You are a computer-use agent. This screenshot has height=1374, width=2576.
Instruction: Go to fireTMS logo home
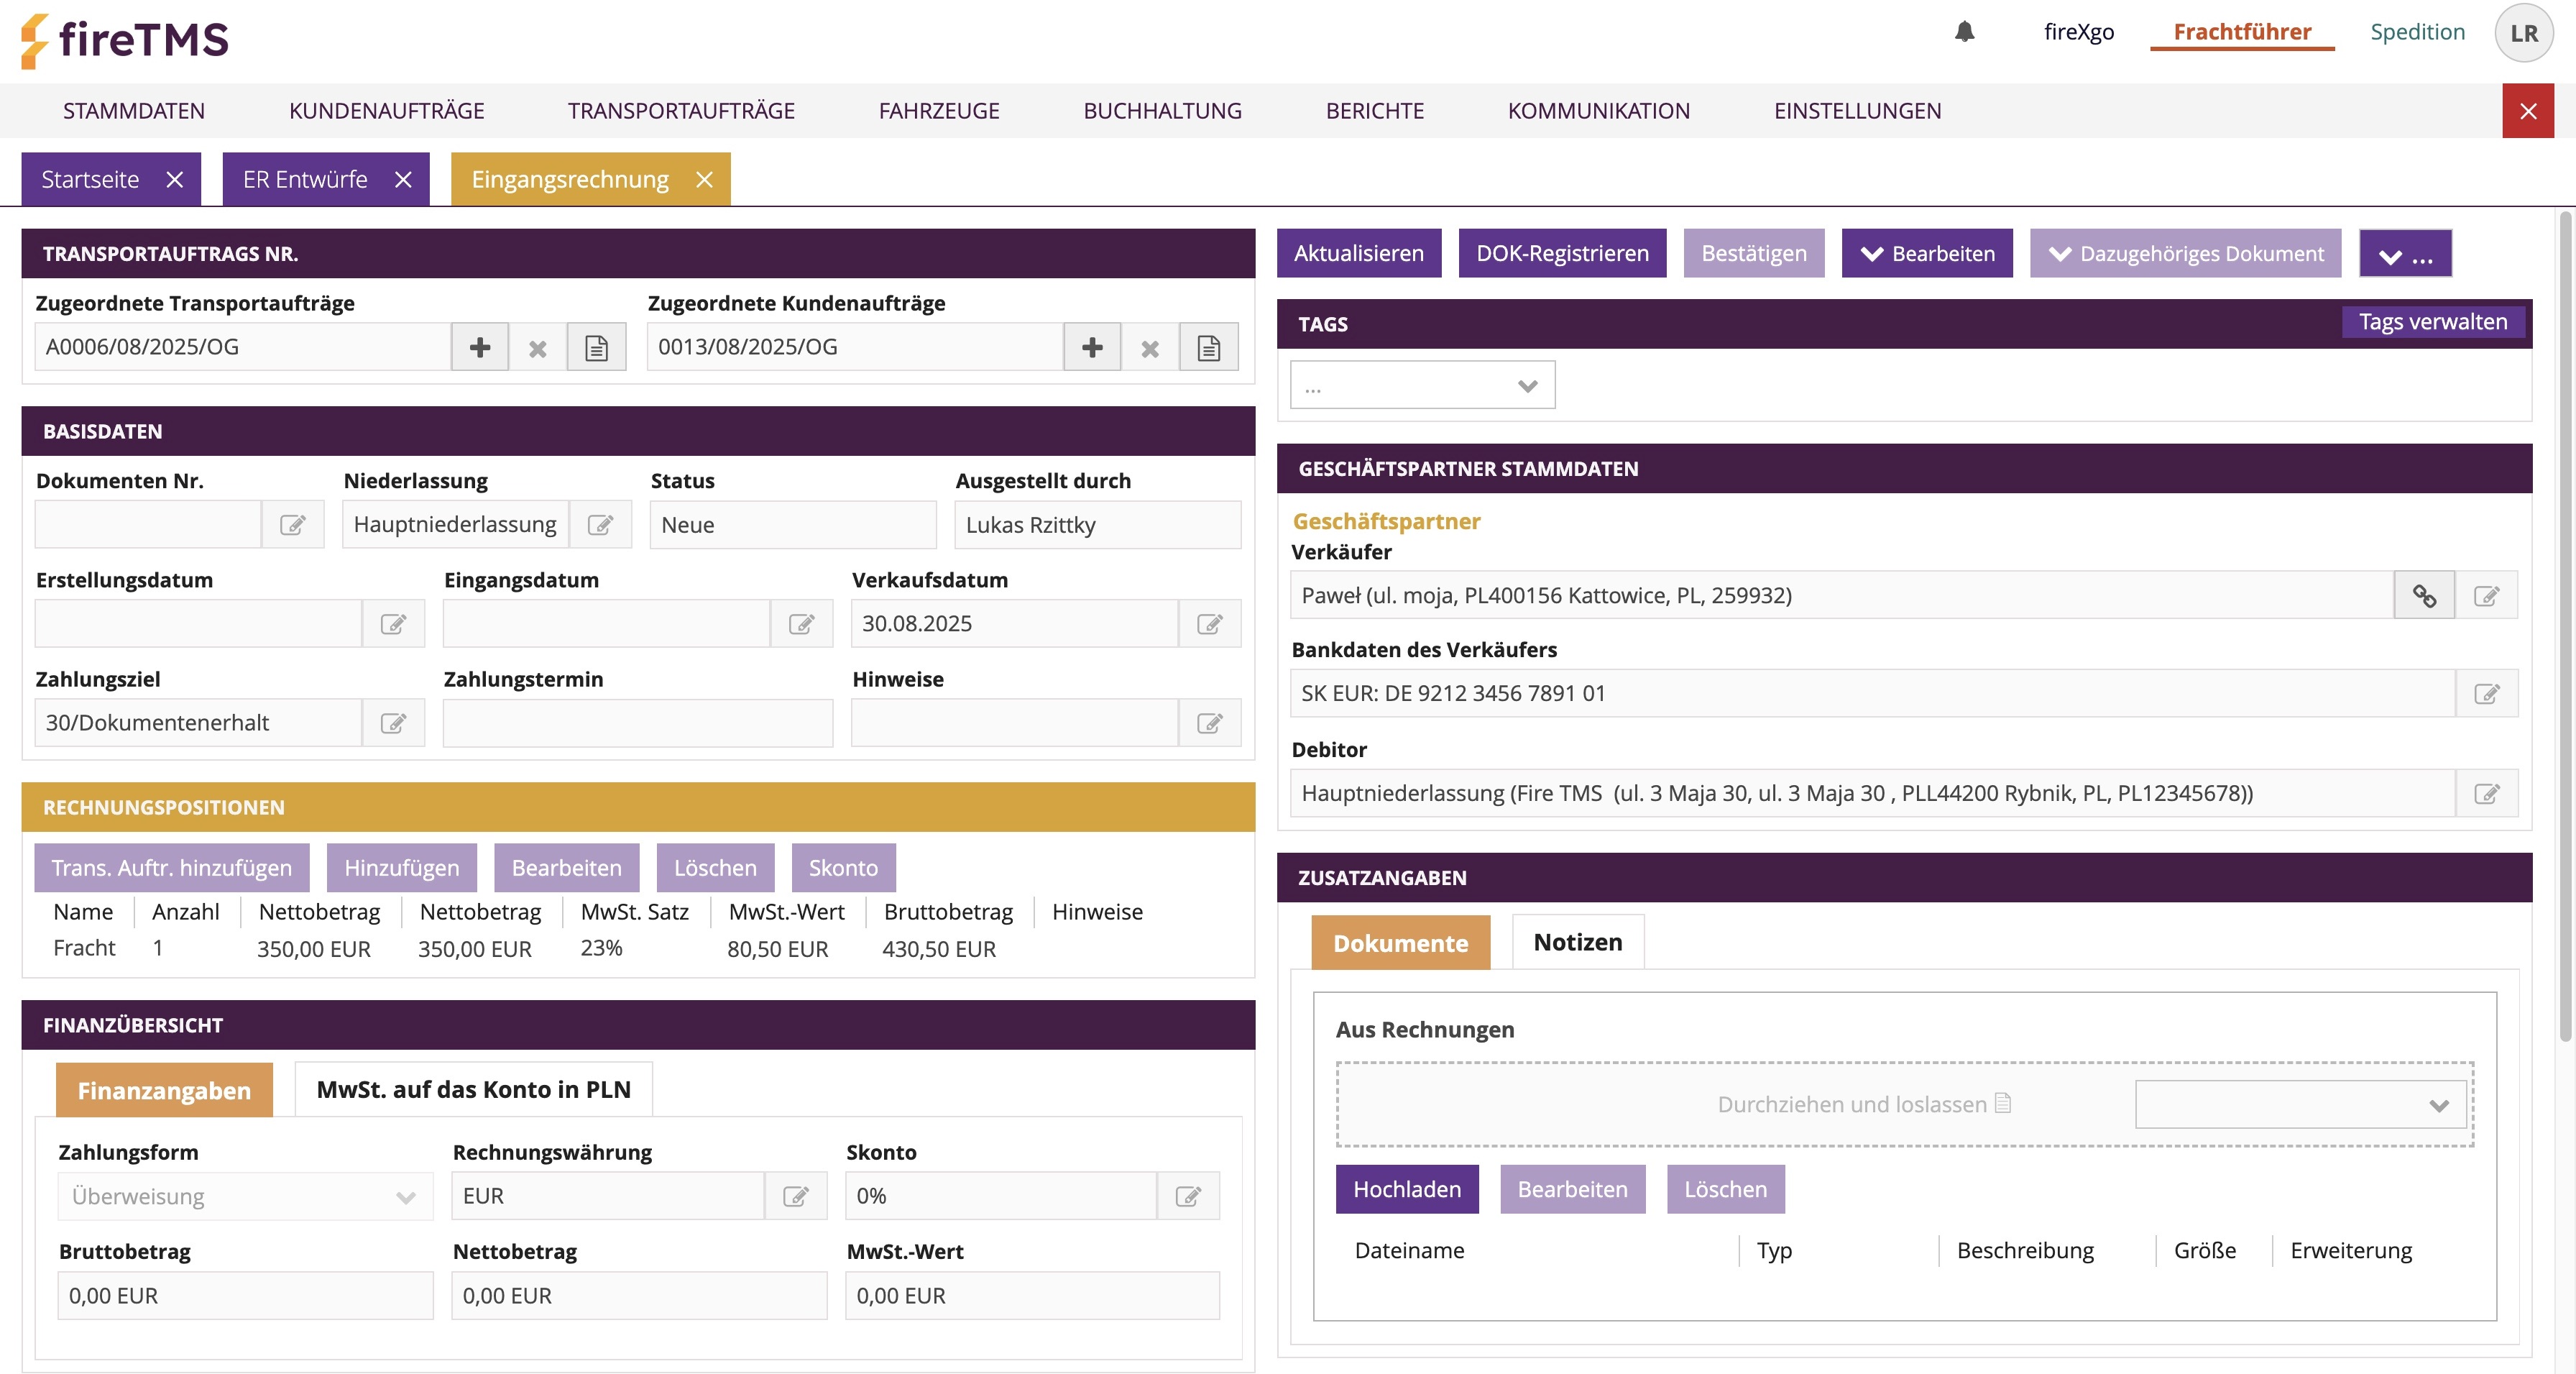(125, 40)
